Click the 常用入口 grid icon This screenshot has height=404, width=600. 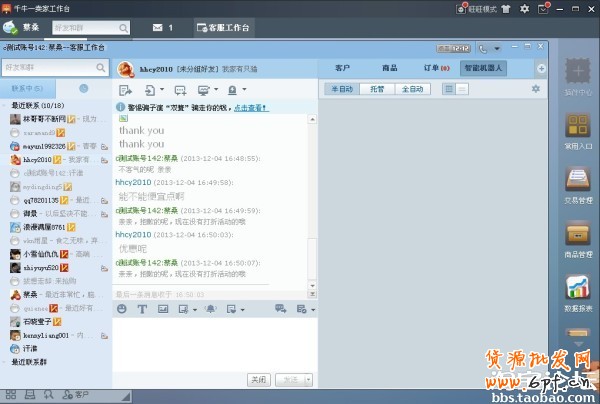pyautogui.click(x=577, y=127)
